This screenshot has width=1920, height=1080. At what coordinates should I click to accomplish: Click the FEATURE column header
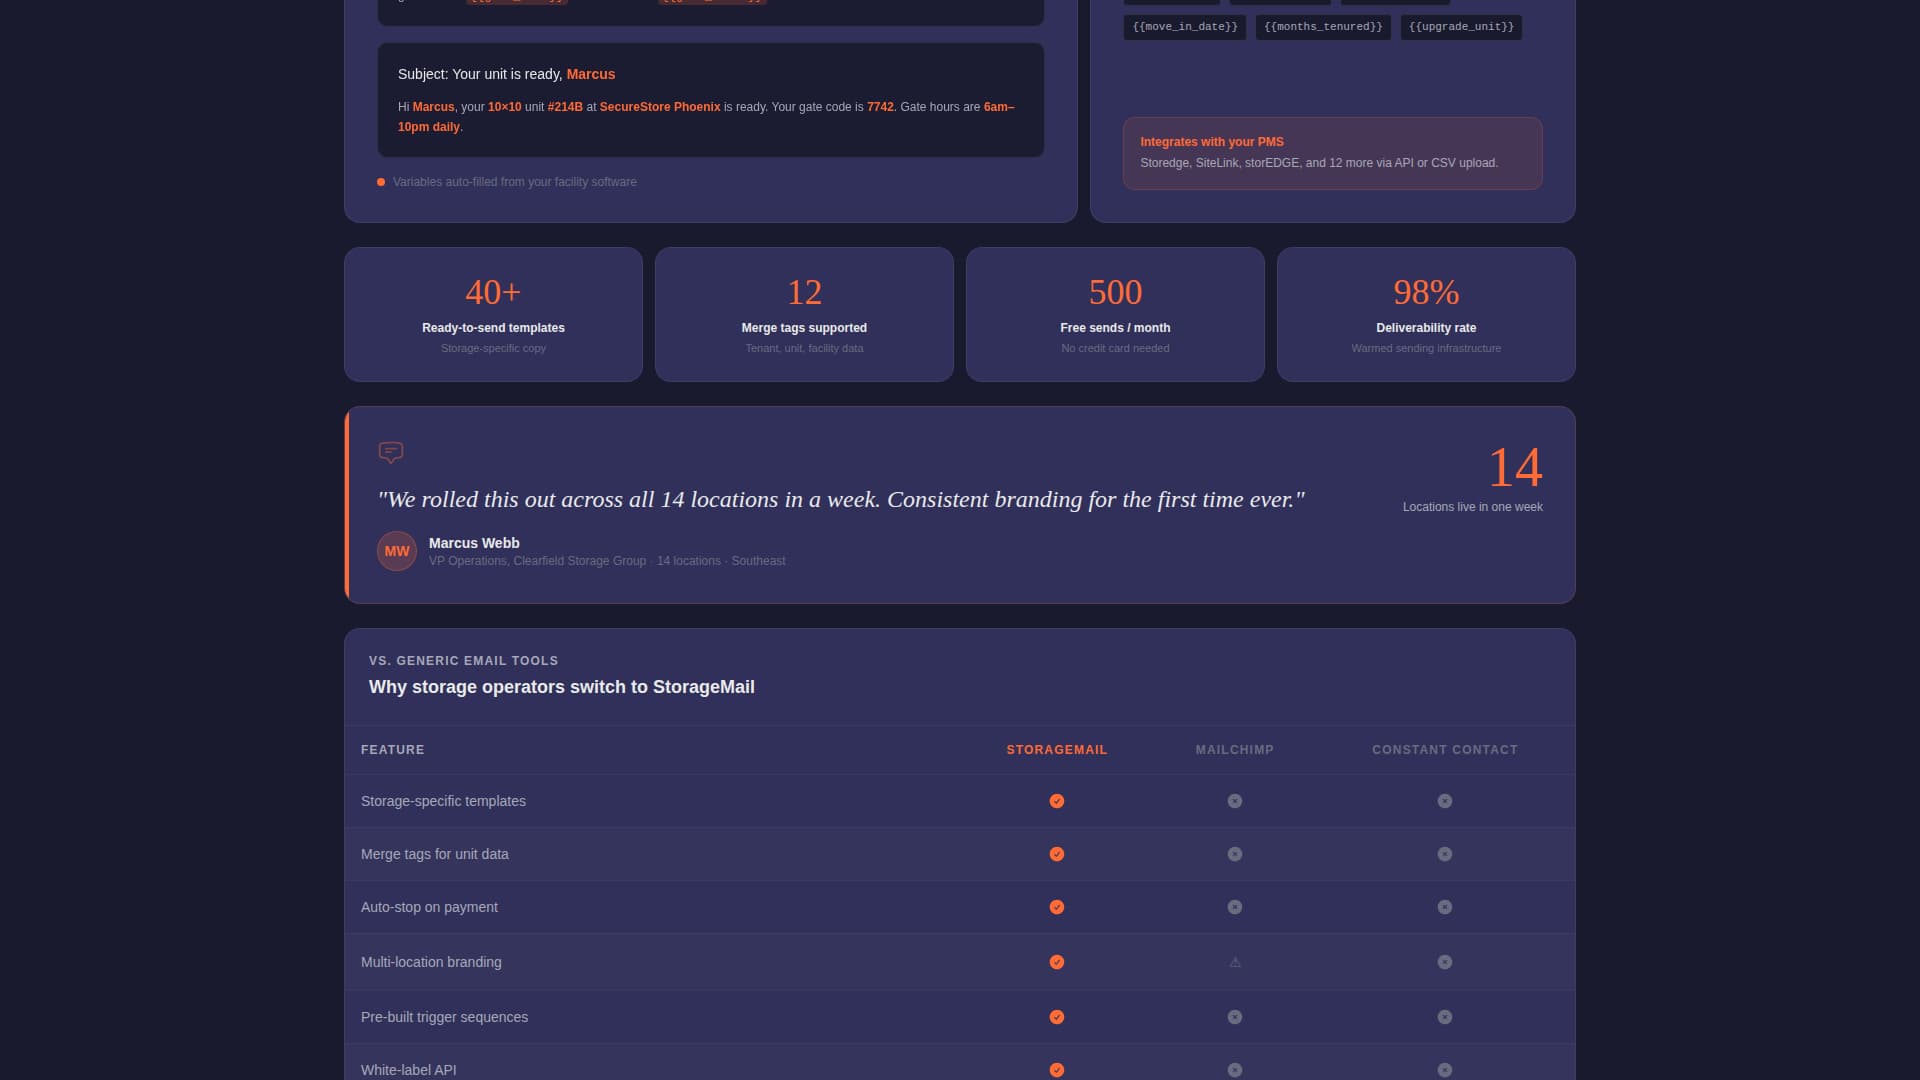pos(392,750)
